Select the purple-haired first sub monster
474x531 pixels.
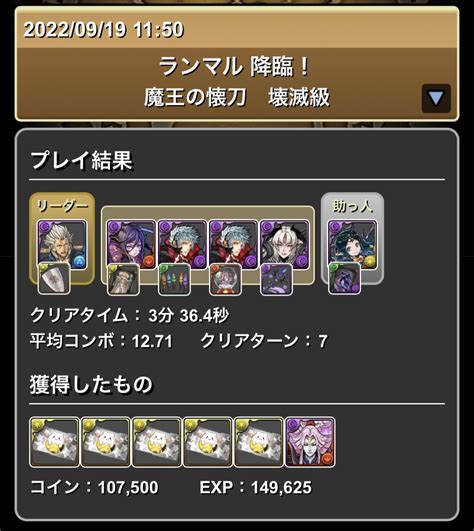pyautogui.click(x=131, y=245)
